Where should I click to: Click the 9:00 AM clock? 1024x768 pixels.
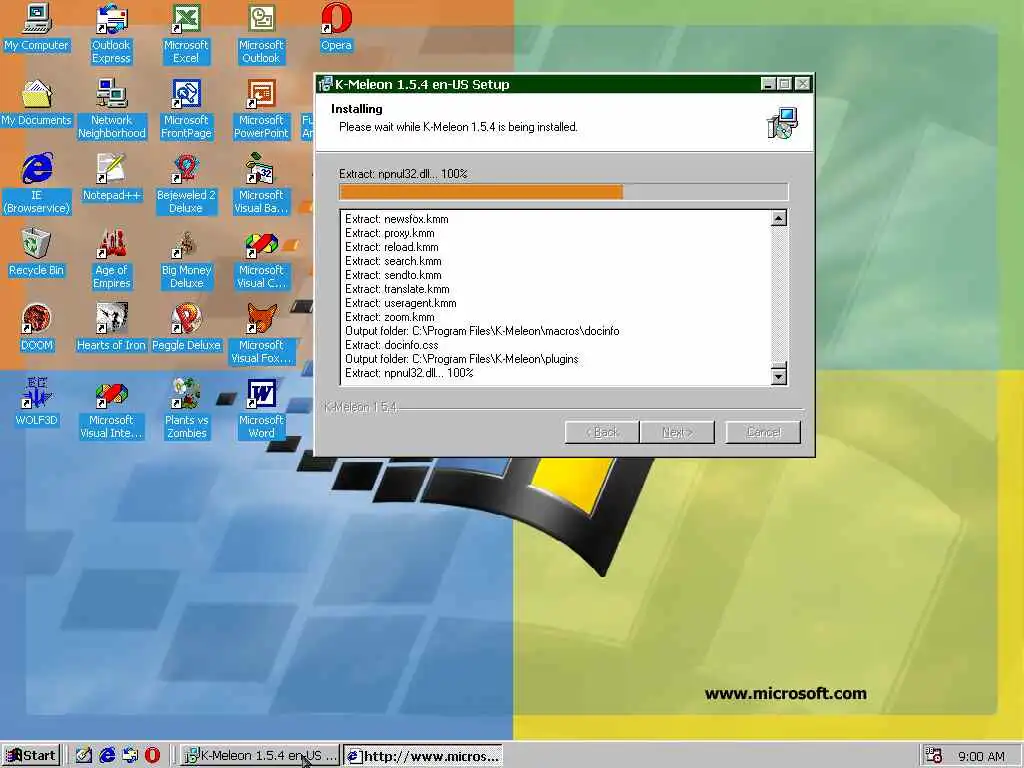[x=981, y=756]
